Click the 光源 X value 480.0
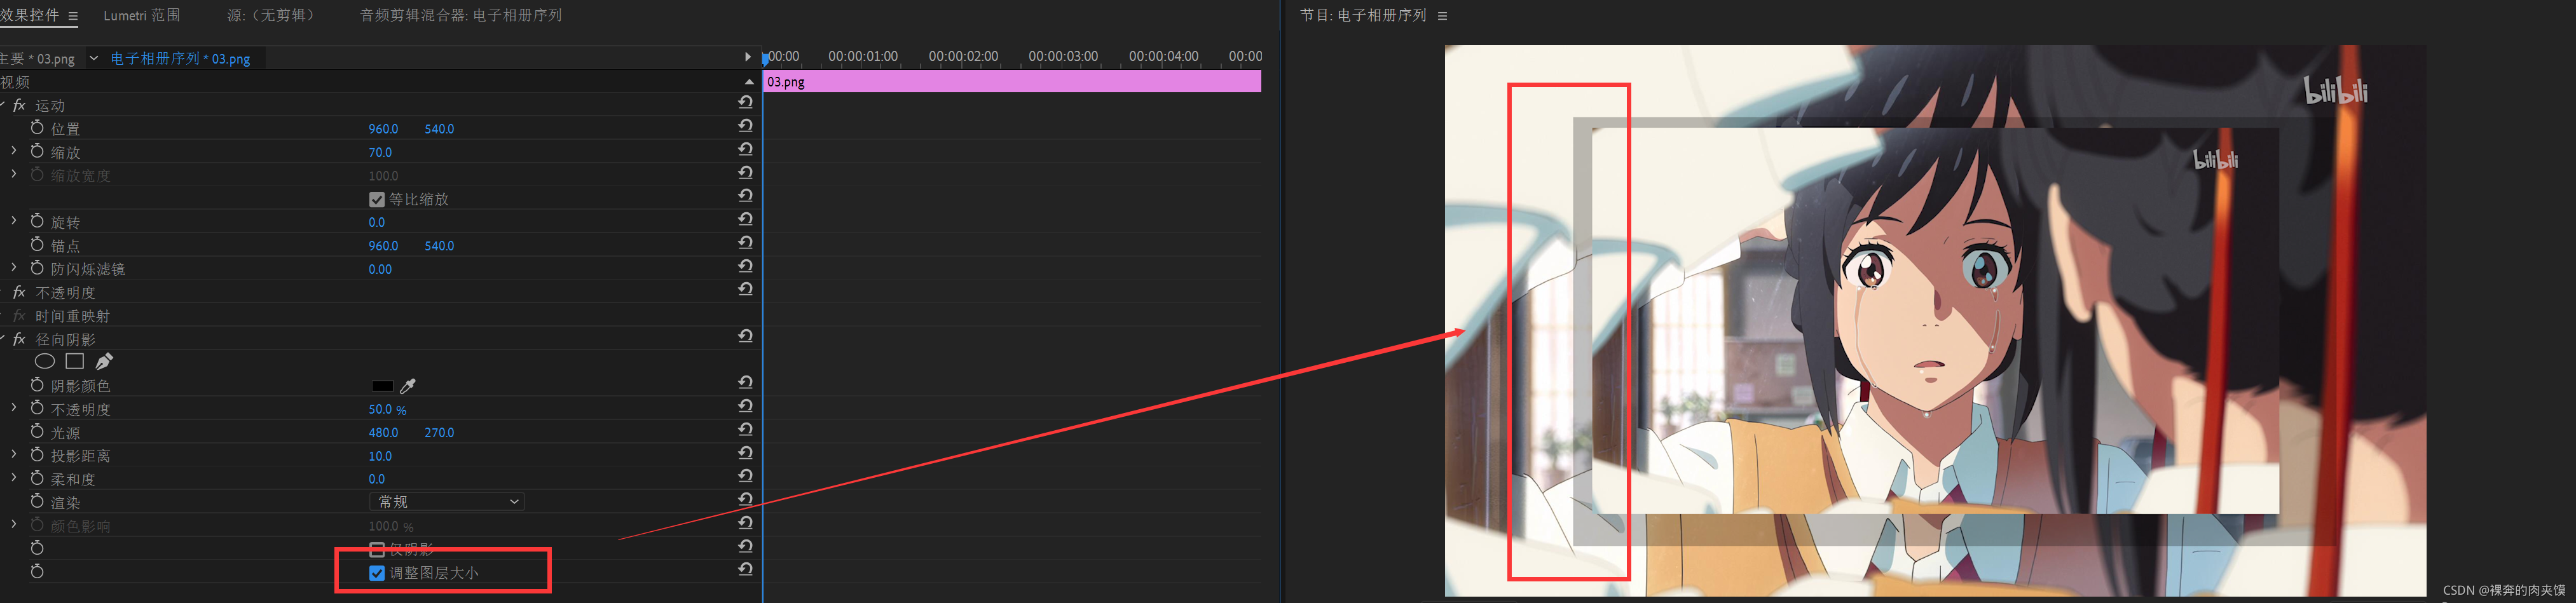 pos(383,432)
